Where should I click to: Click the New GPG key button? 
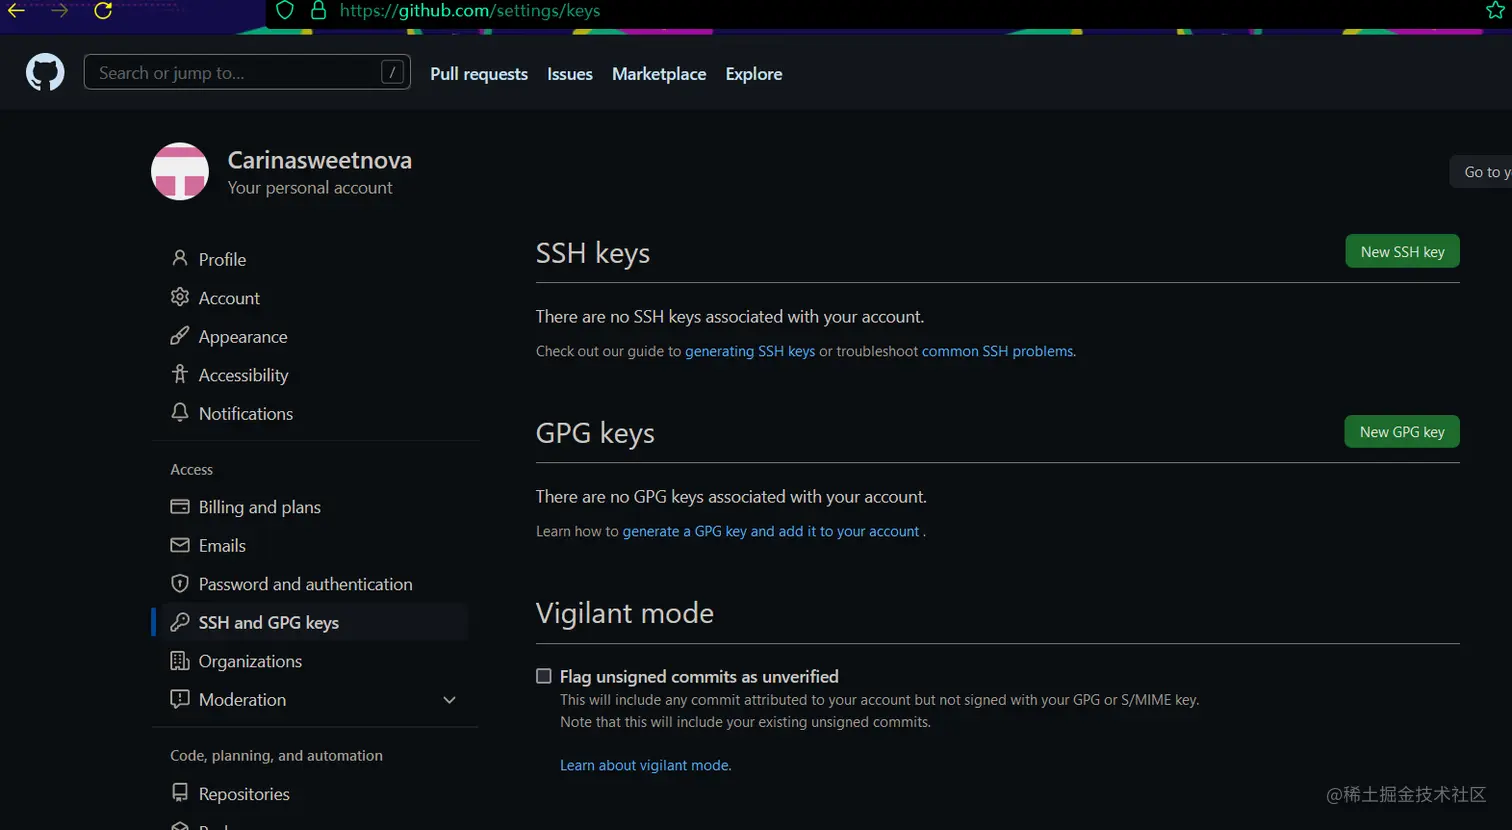pyautogui.click(x=1402, y=432)
